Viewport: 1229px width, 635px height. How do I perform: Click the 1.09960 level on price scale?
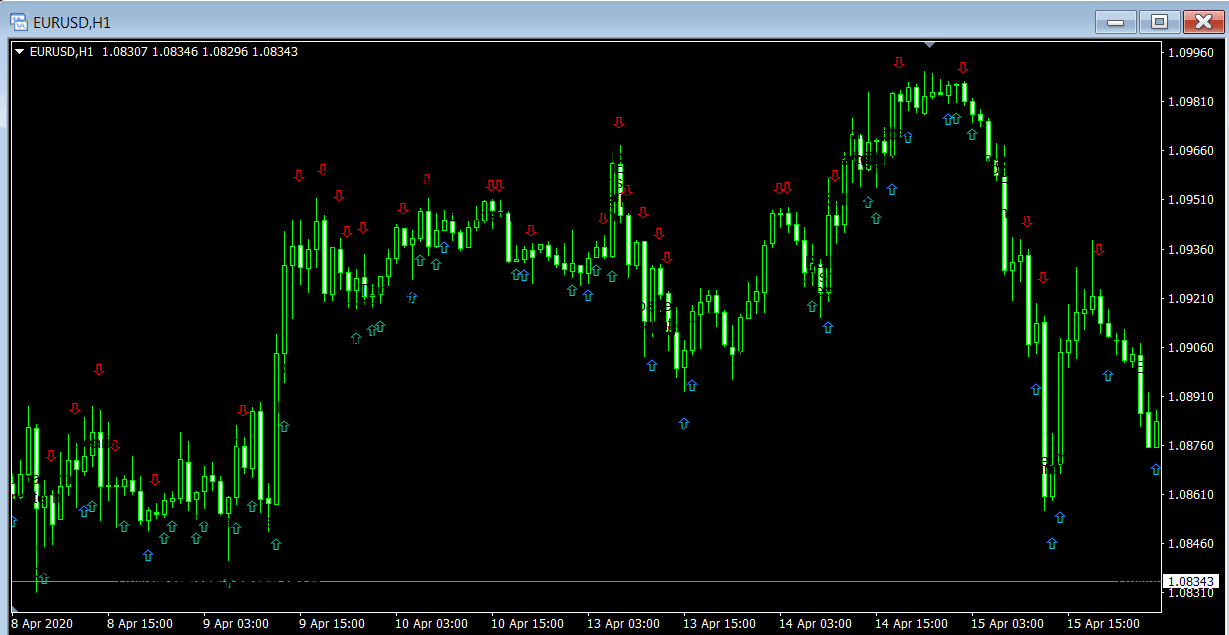point(1190,53)
